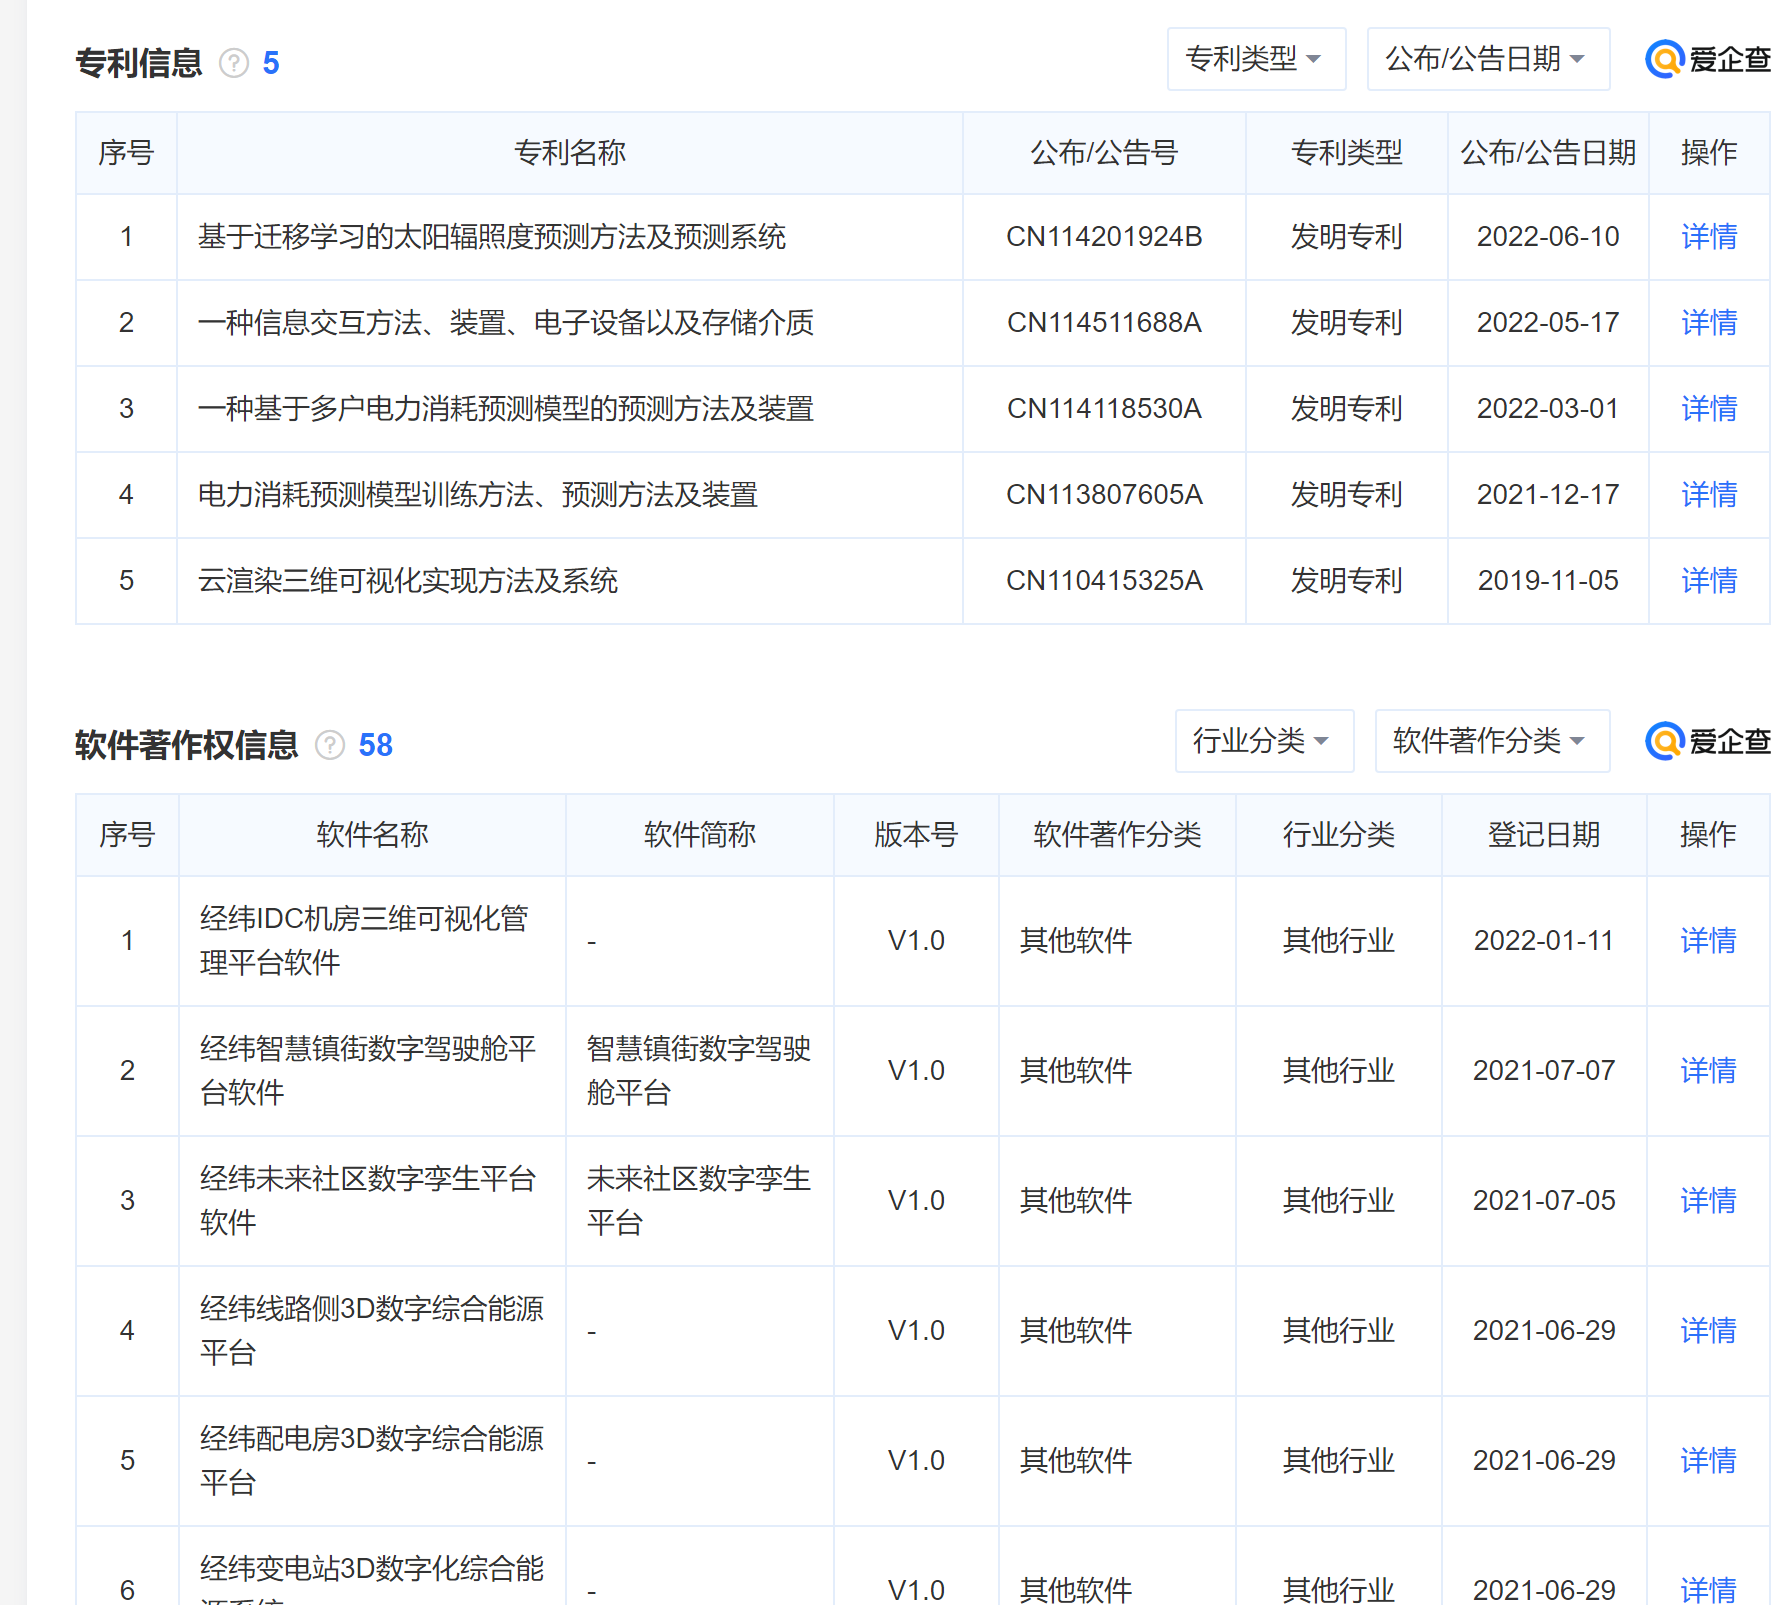The height and width of the screenshot is (1605, 1792).
Task: Open 详情 for 经纬未来社区数字孪生平台软件
Action: pos(1708,1201)
